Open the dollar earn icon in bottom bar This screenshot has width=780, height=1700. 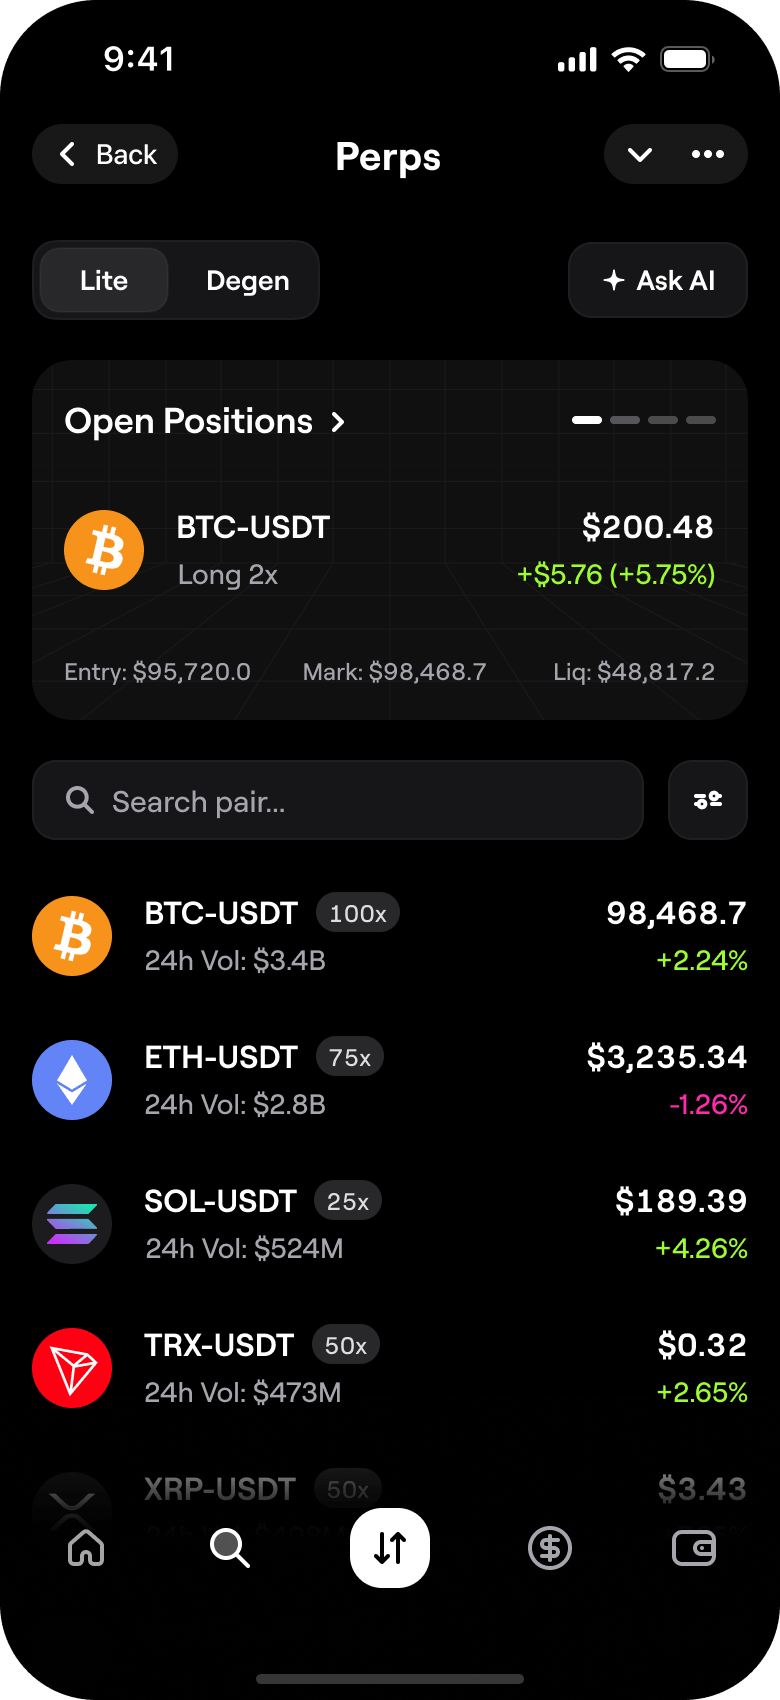[550, 1548]
